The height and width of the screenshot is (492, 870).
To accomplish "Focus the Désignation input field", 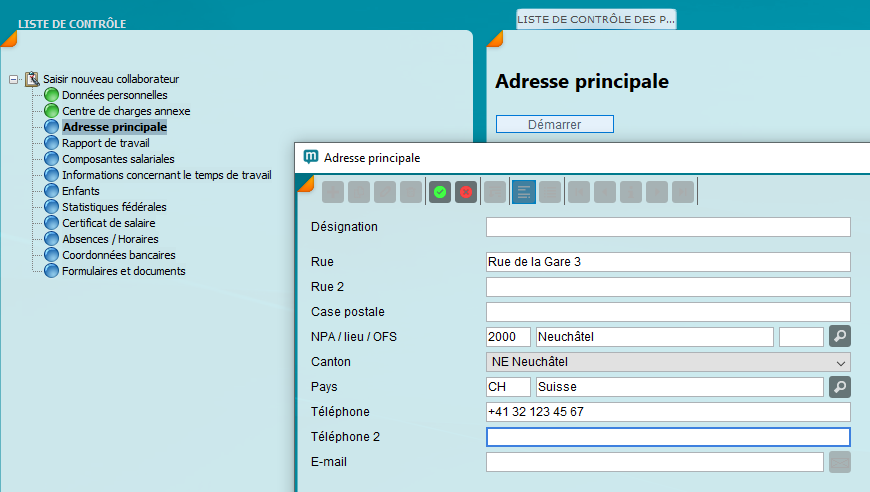I will point(668,227).
